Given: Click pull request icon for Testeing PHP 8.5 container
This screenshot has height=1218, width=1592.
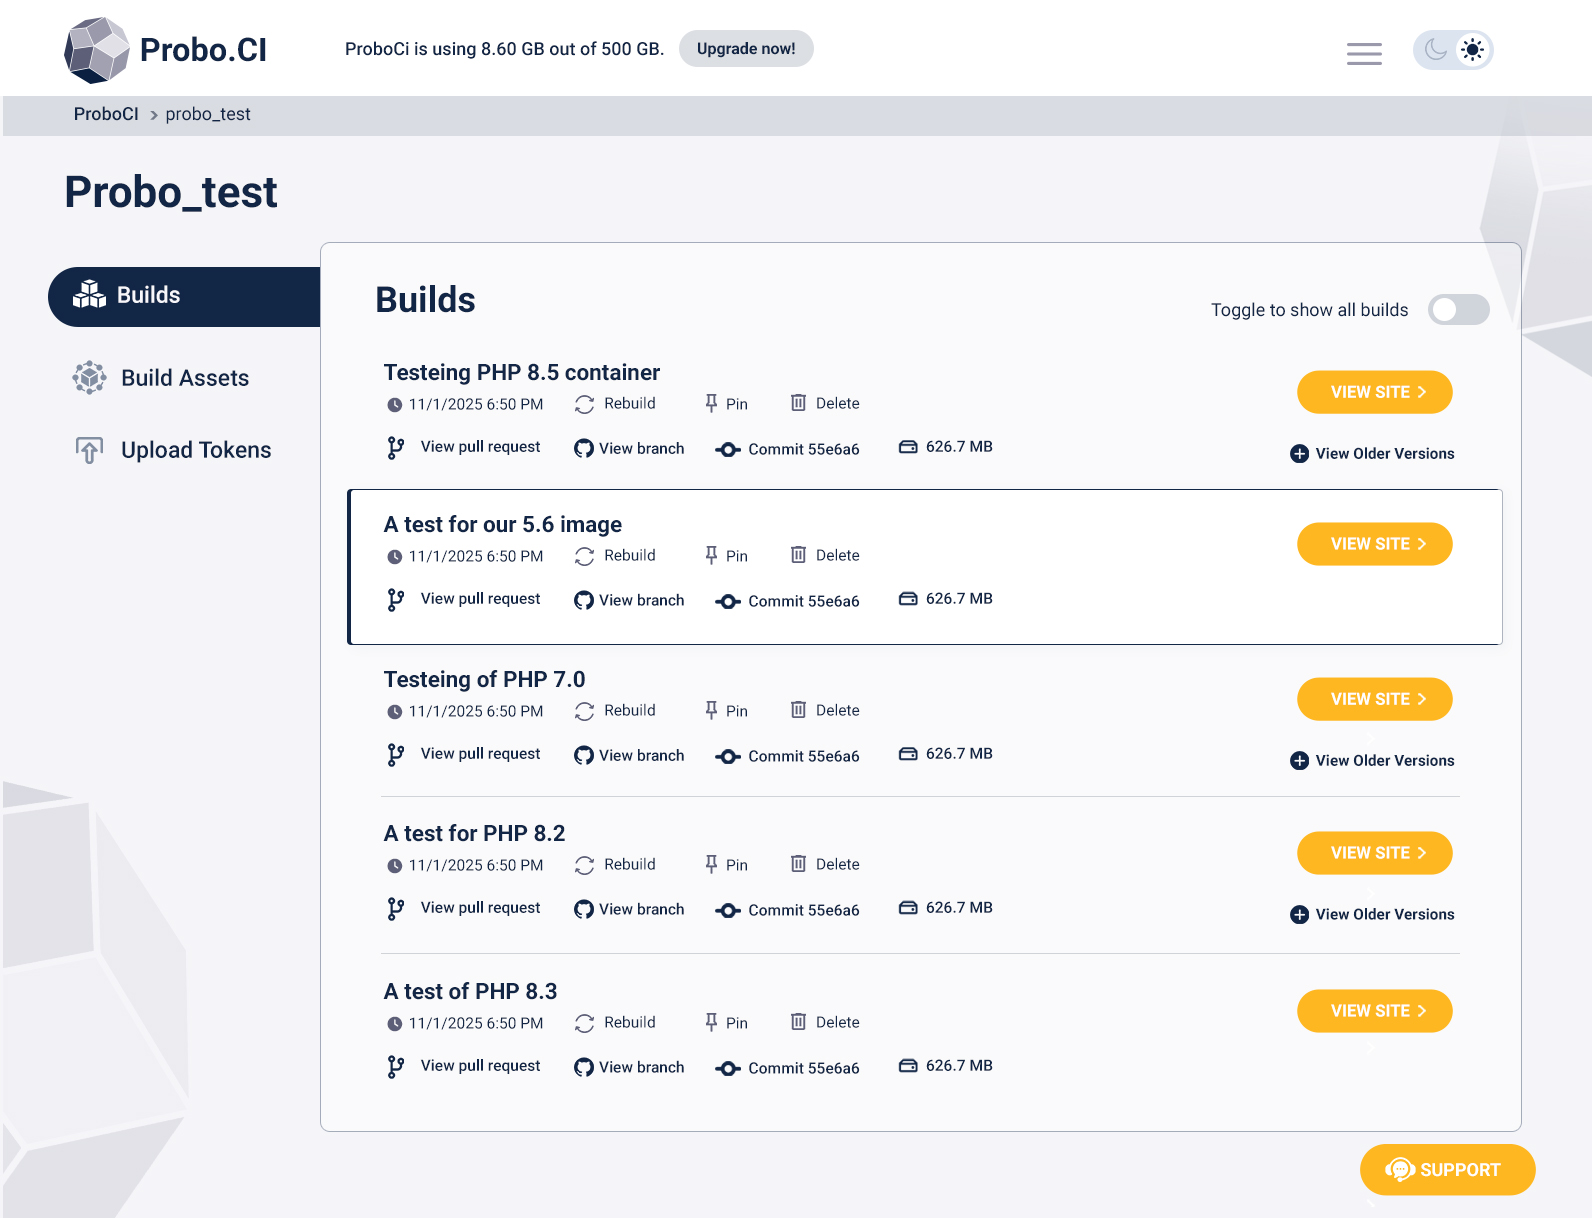Looking at the screenshot, I should coord(396,448).
